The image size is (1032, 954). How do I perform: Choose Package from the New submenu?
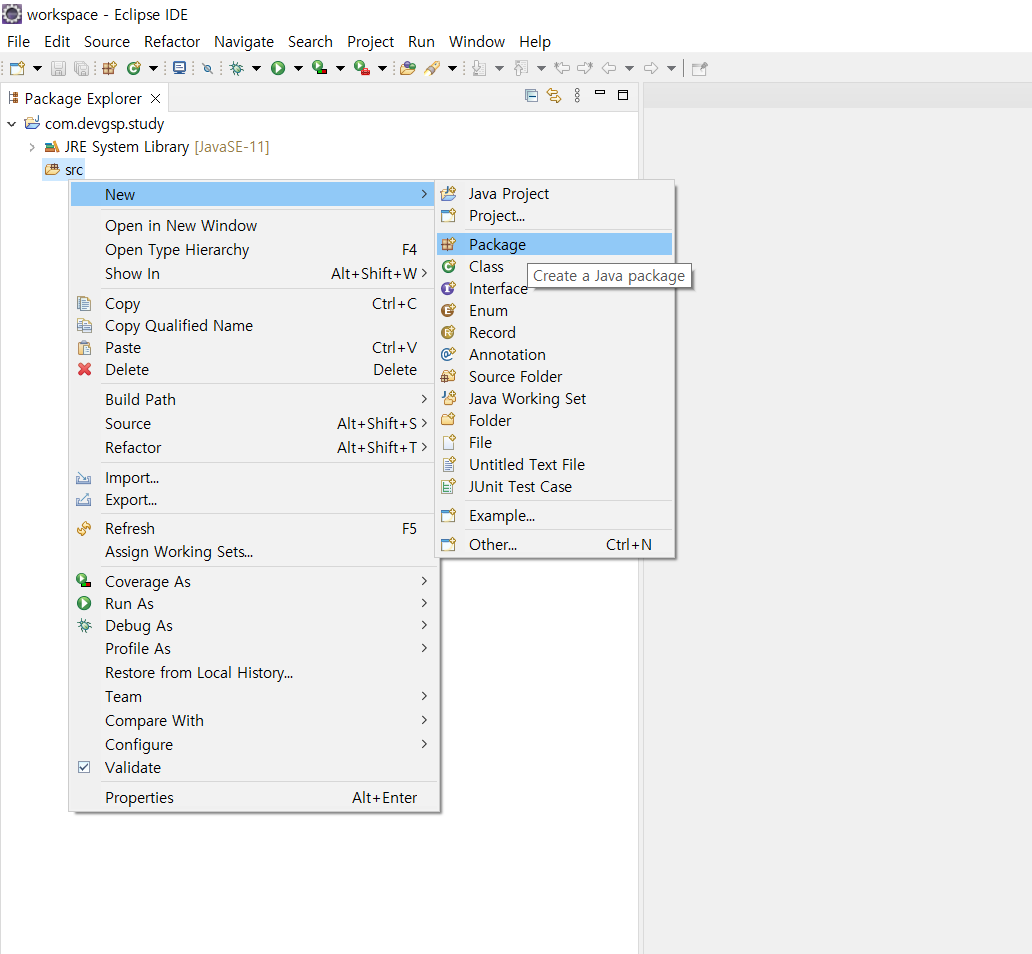554,244
